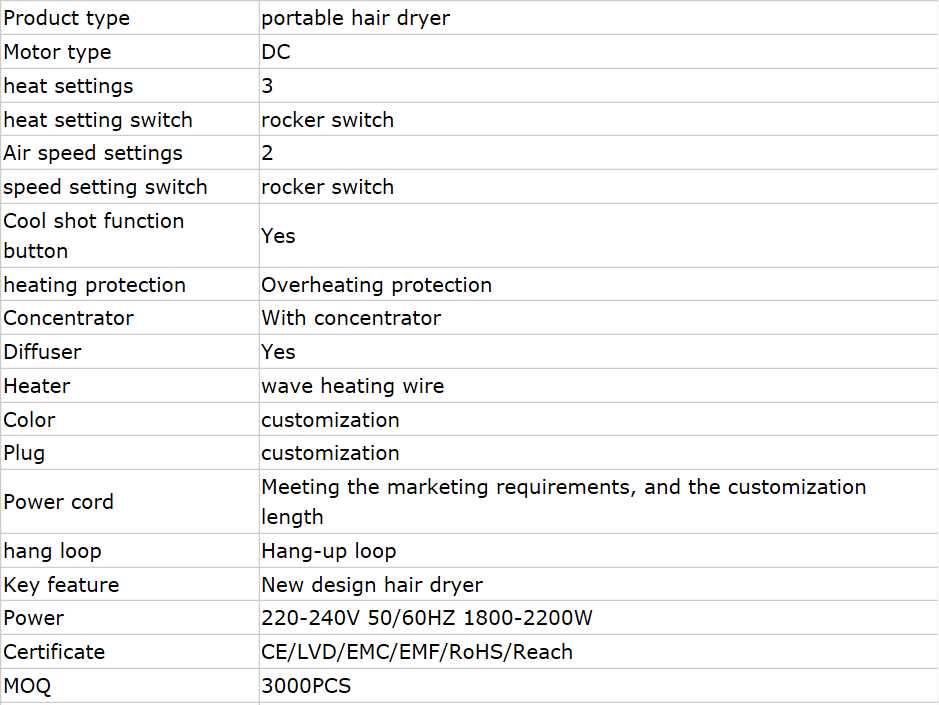Click the 'wave heating wire' value
939x705 pixels.
tap(352, 386)
